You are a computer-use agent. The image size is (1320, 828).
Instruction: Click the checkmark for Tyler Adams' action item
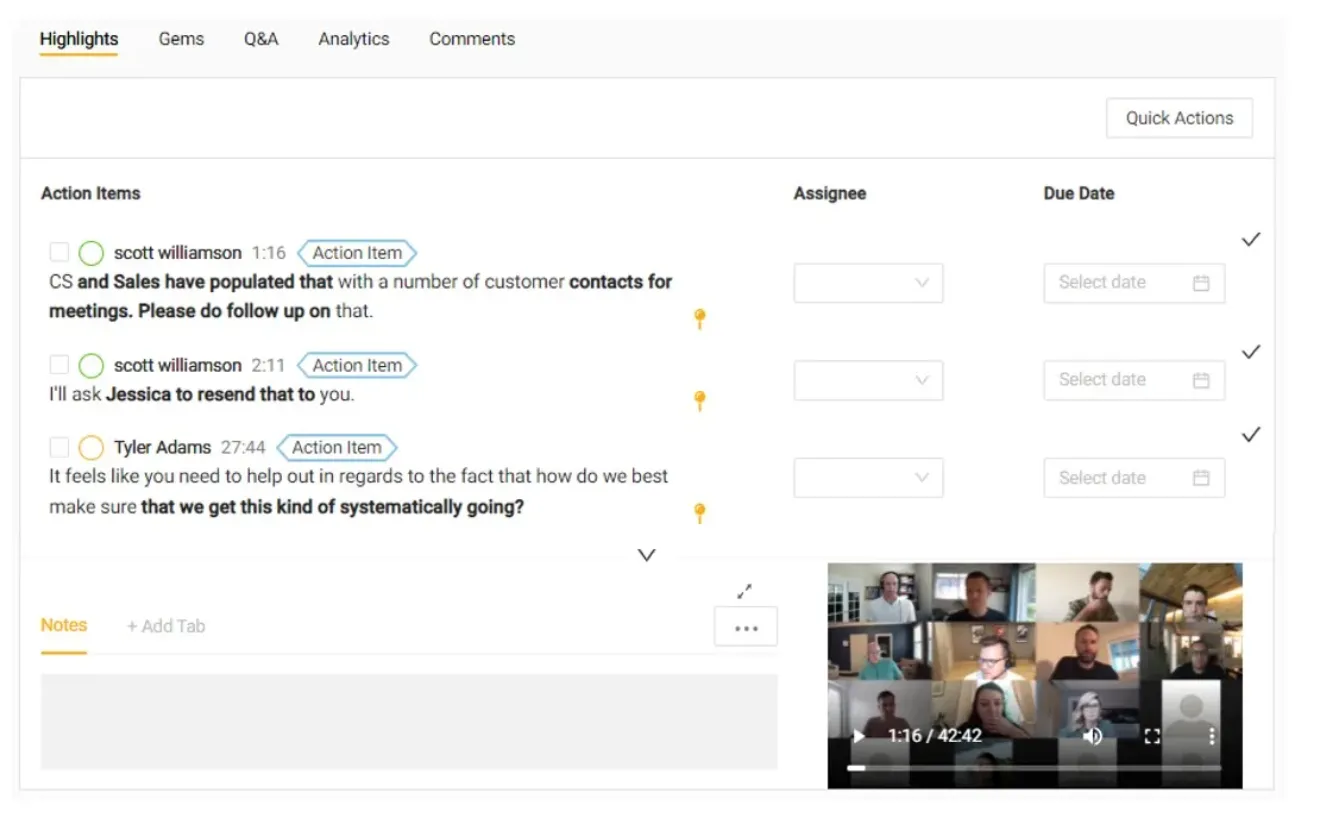click(x=1250, y=435)
